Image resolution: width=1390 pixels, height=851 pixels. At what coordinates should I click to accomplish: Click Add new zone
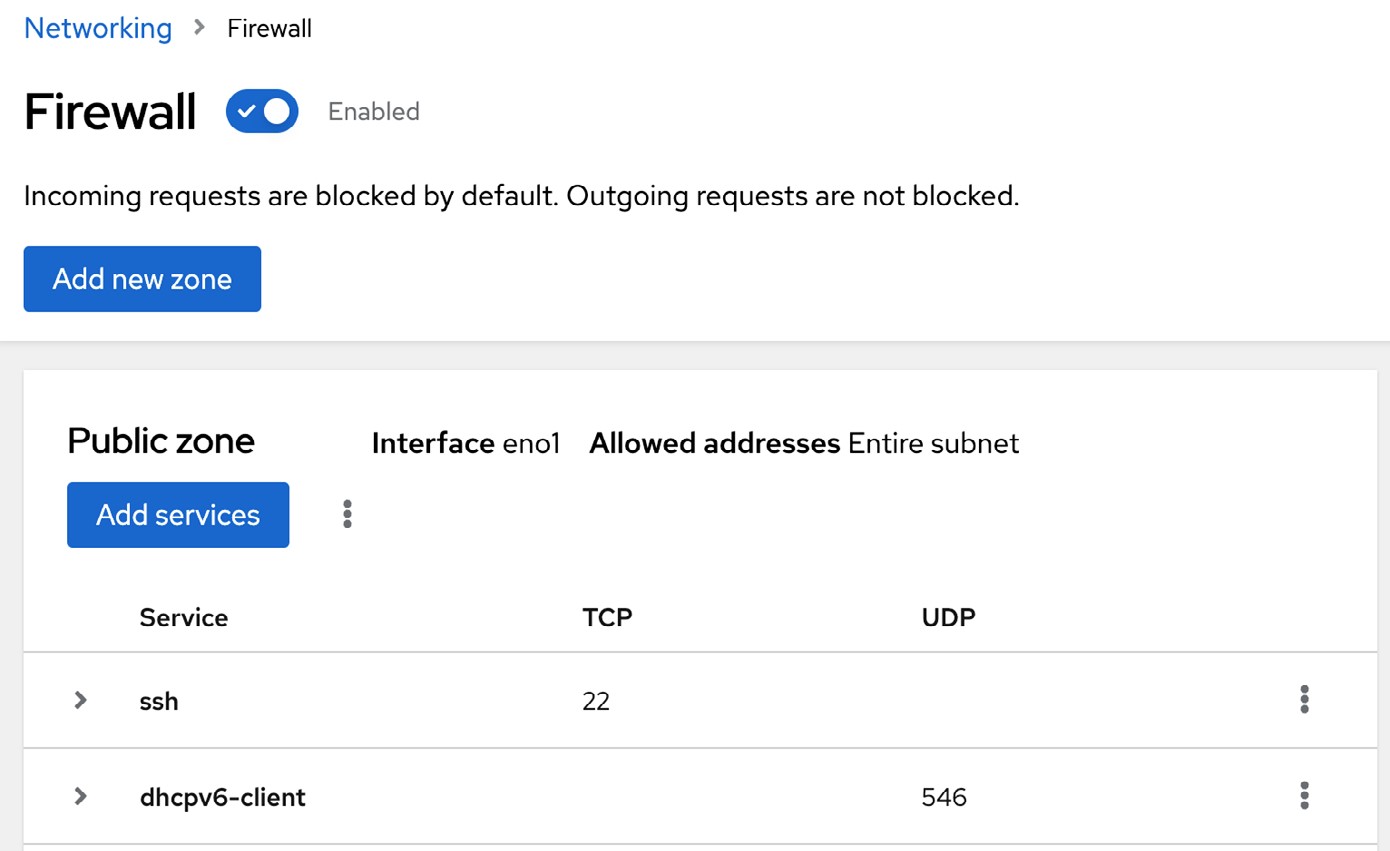[141, 279]
